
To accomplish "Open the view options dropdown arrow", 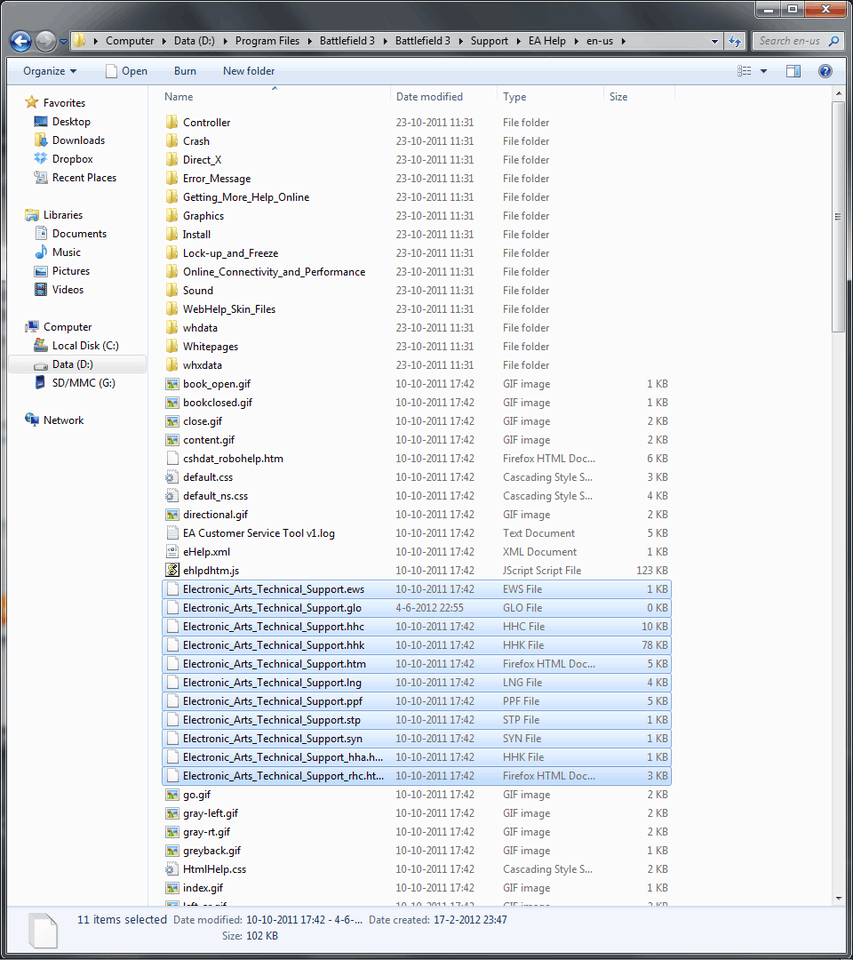I will 764,71.
